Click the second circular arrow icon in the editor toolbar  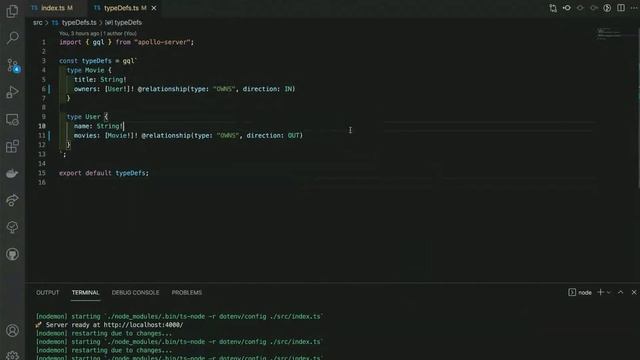coord(593,8)
